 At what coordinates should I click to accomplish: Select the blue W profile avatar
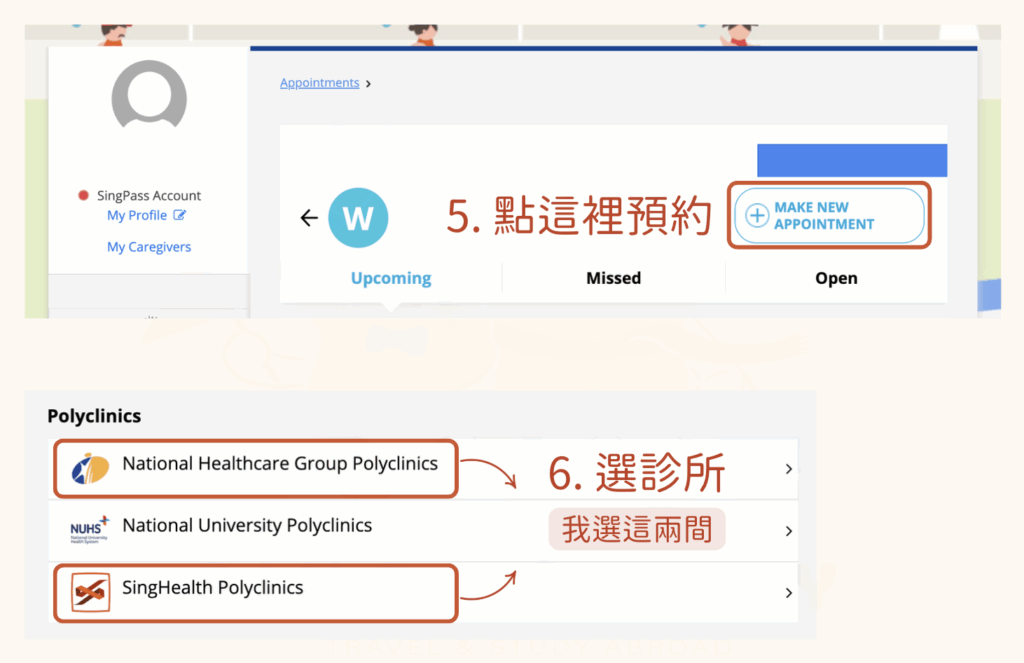point(358,218)
